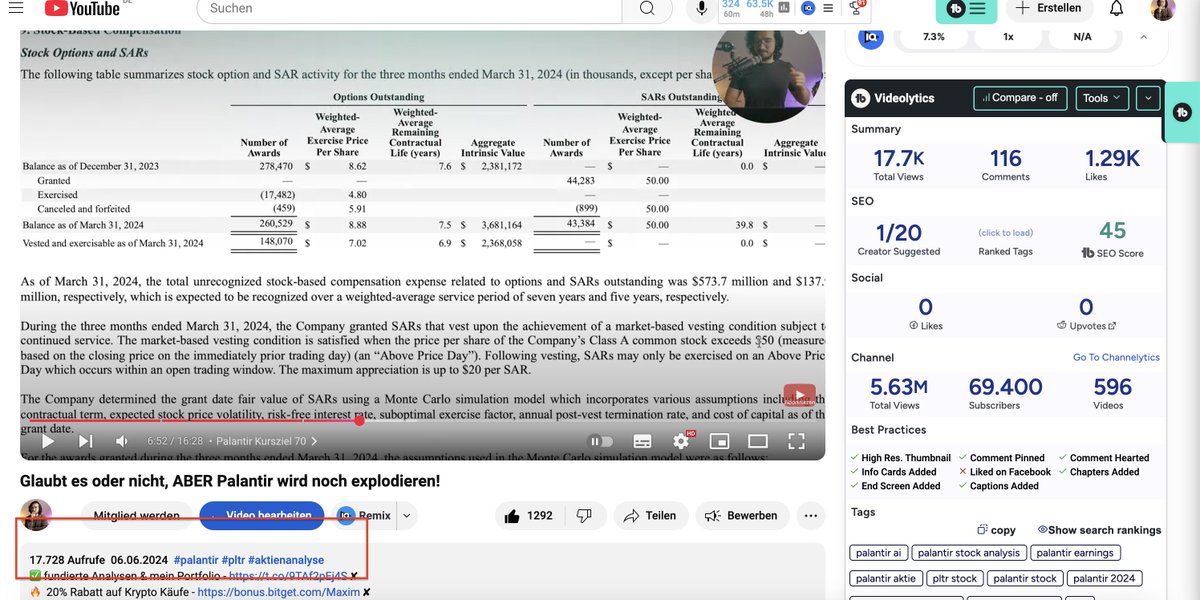Expand the chevron next to Tools

(x=1148, y=98)
